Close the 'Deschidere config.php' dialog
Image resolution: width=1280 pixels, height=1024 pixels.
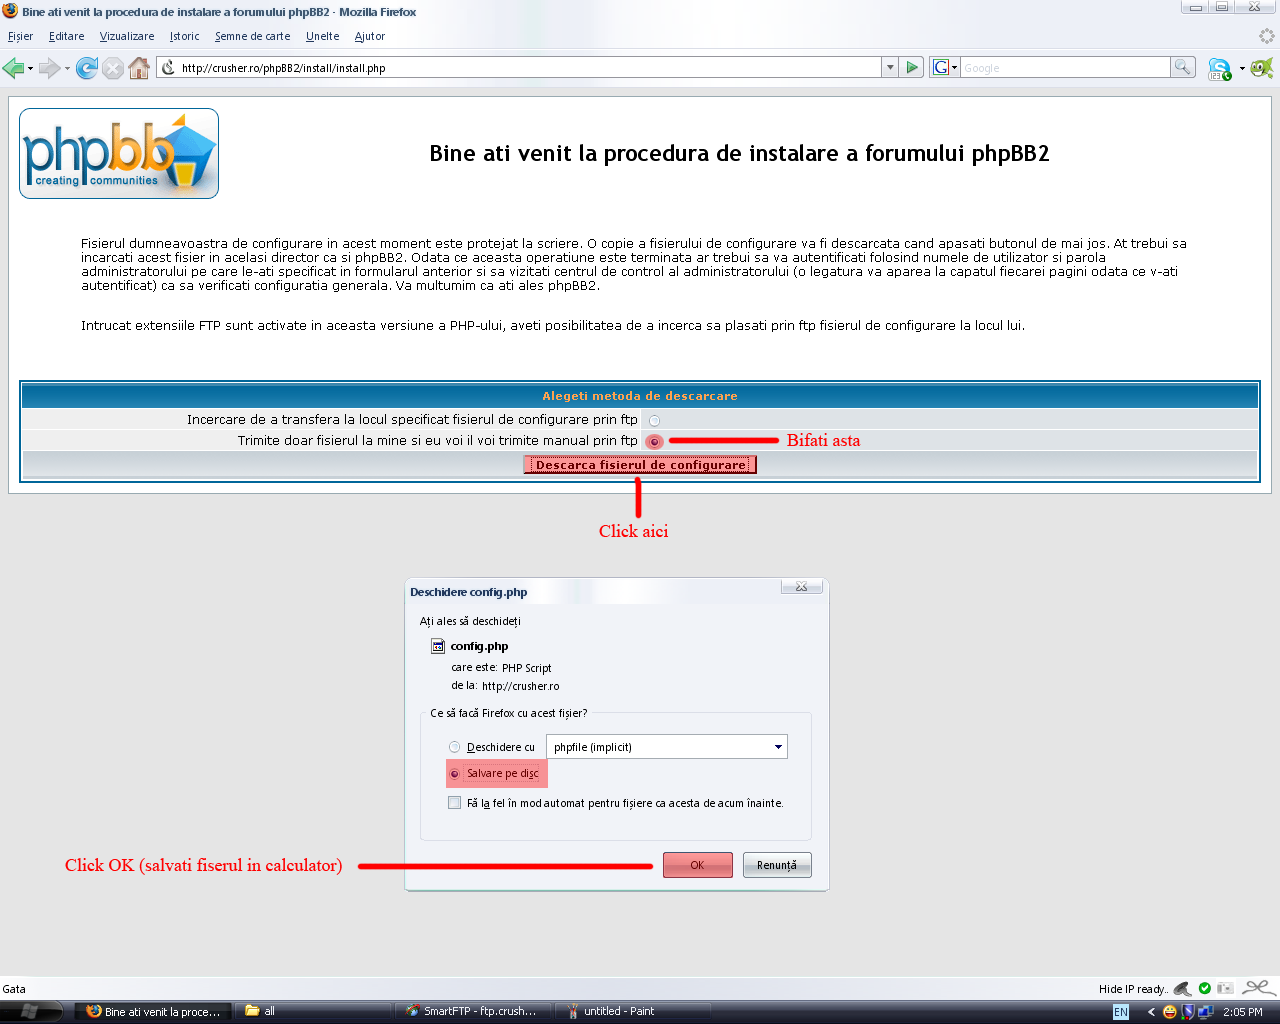801,587
